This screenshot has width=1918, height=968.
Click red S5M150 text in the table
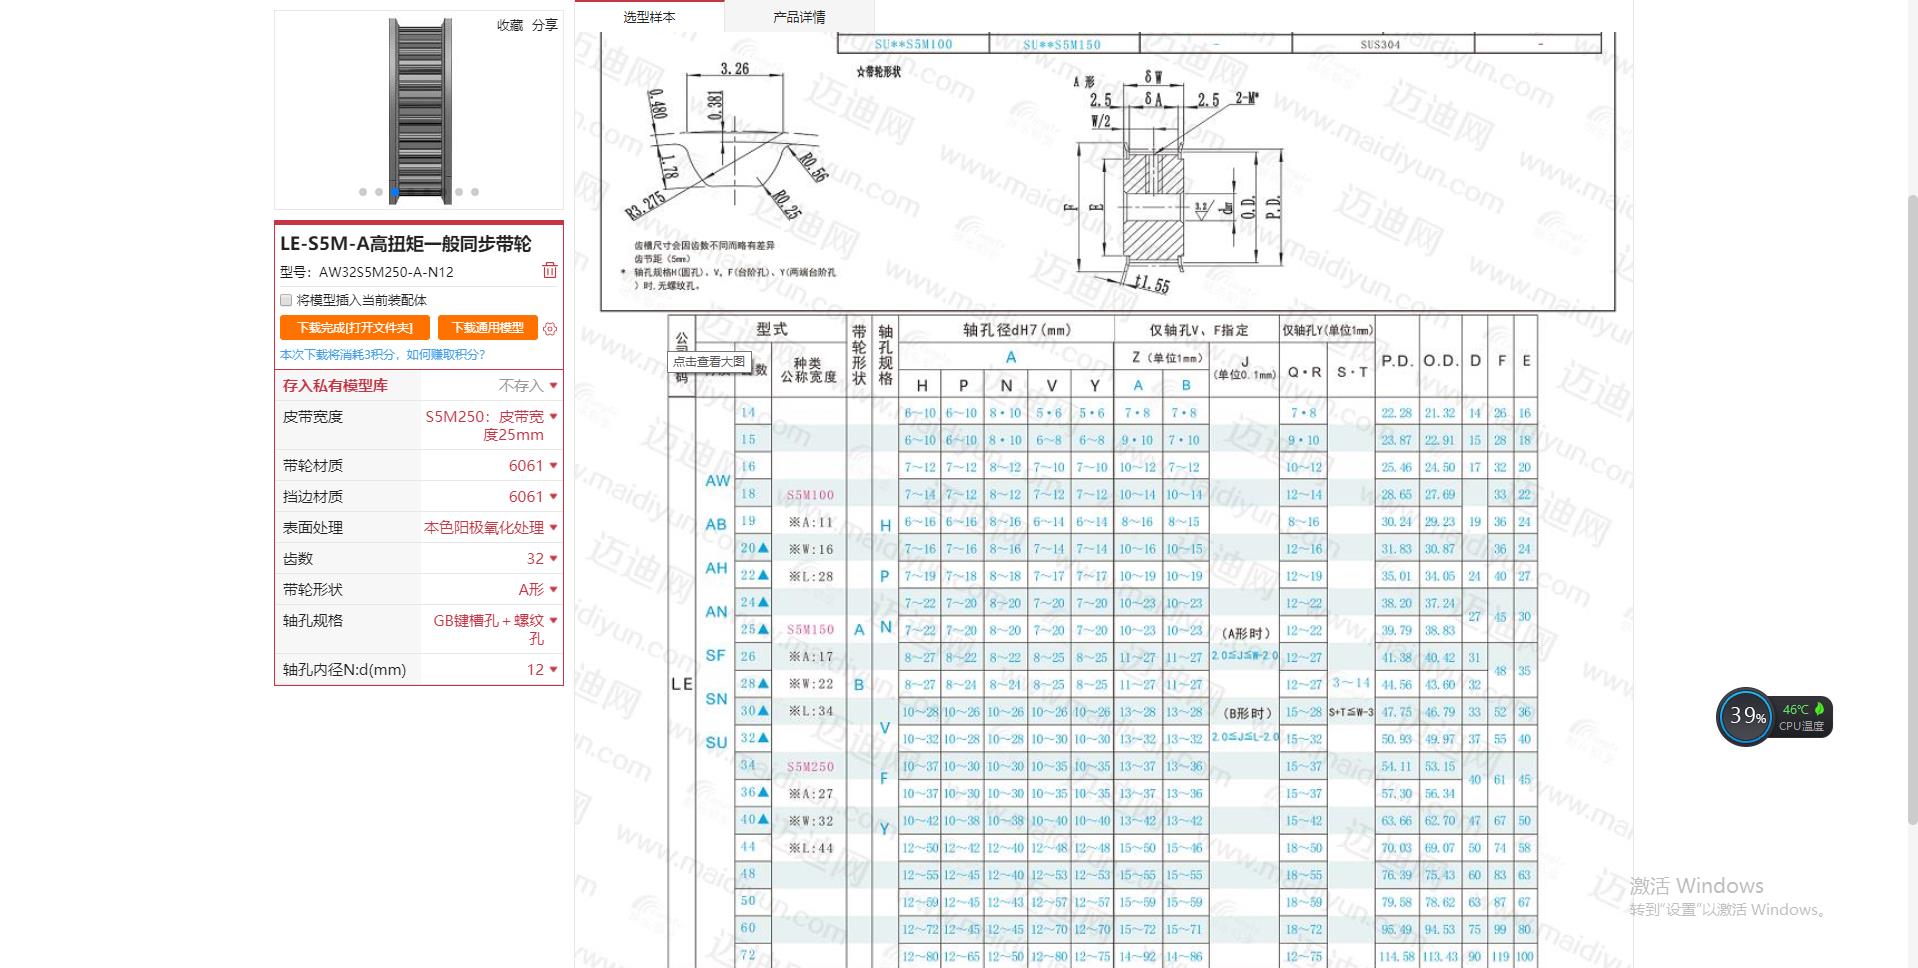pos(810,630)
